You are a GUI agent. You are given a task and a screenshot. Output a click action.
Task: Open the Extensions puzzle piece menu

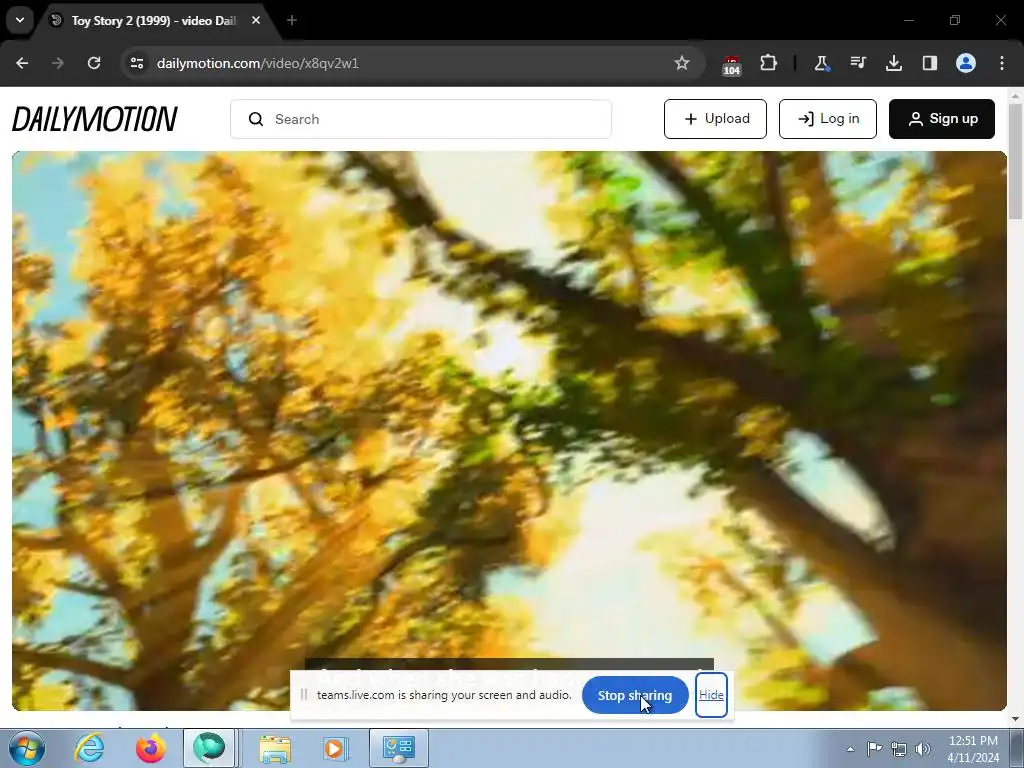769,63
